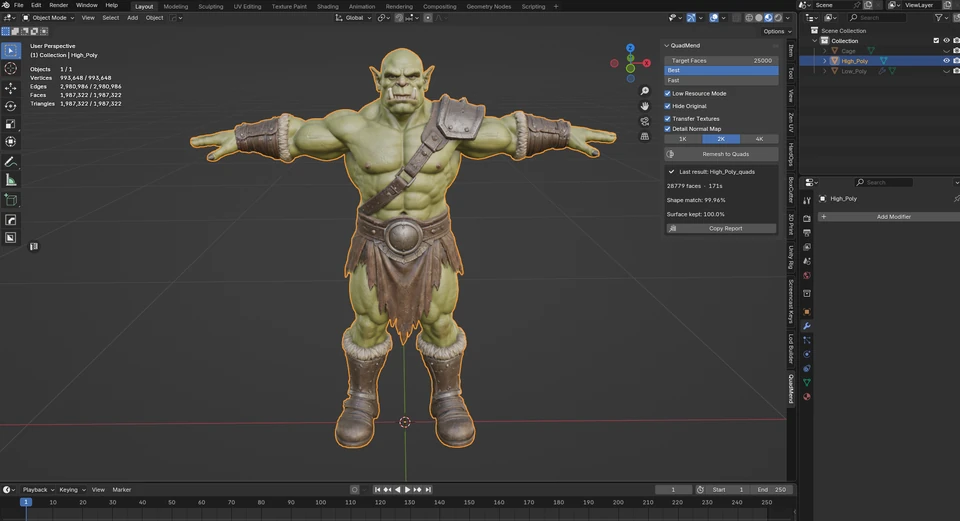Open Global transform orientation dropdown
This screenshot has height=521, width=960.
coord(353,18)
